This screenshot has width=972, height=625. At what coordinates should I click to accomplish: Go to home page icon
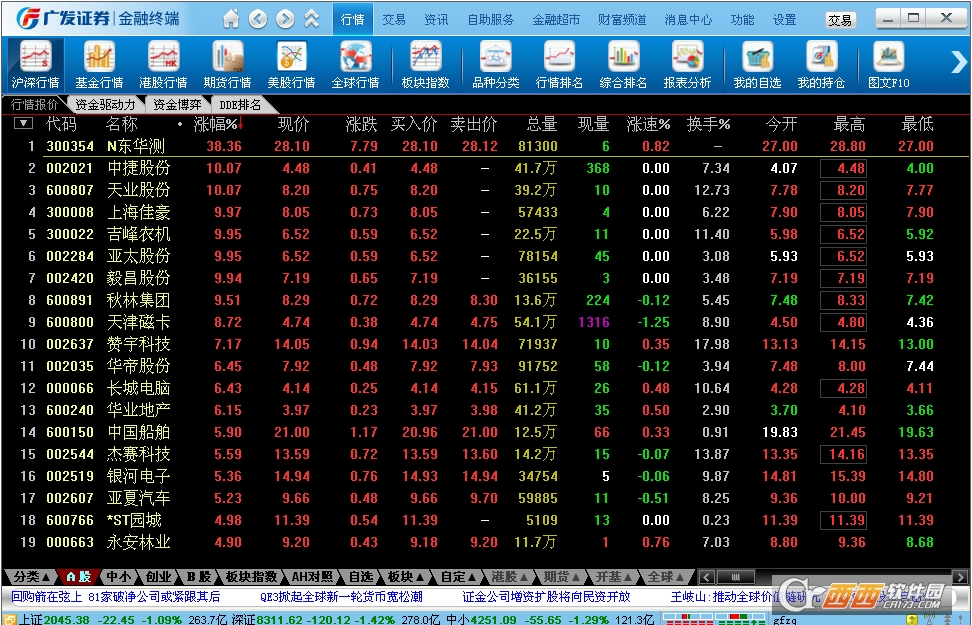231,19
